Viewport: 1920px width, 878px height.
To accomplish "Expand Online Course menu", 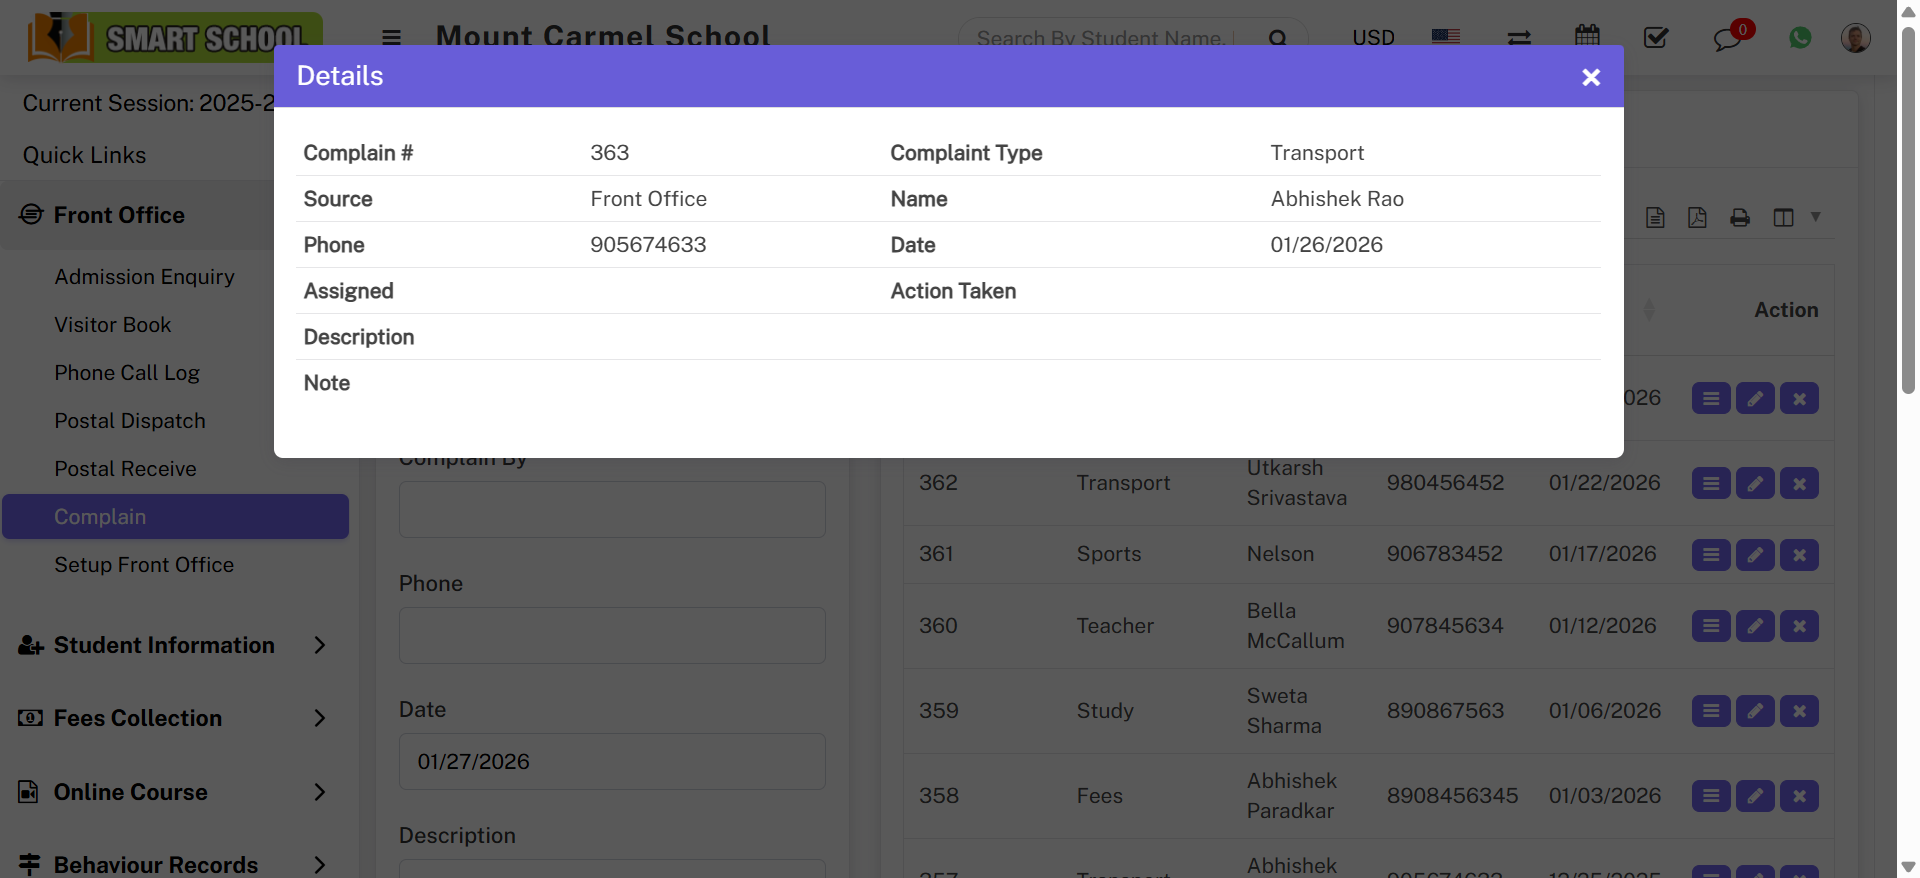I will point(172,792).
